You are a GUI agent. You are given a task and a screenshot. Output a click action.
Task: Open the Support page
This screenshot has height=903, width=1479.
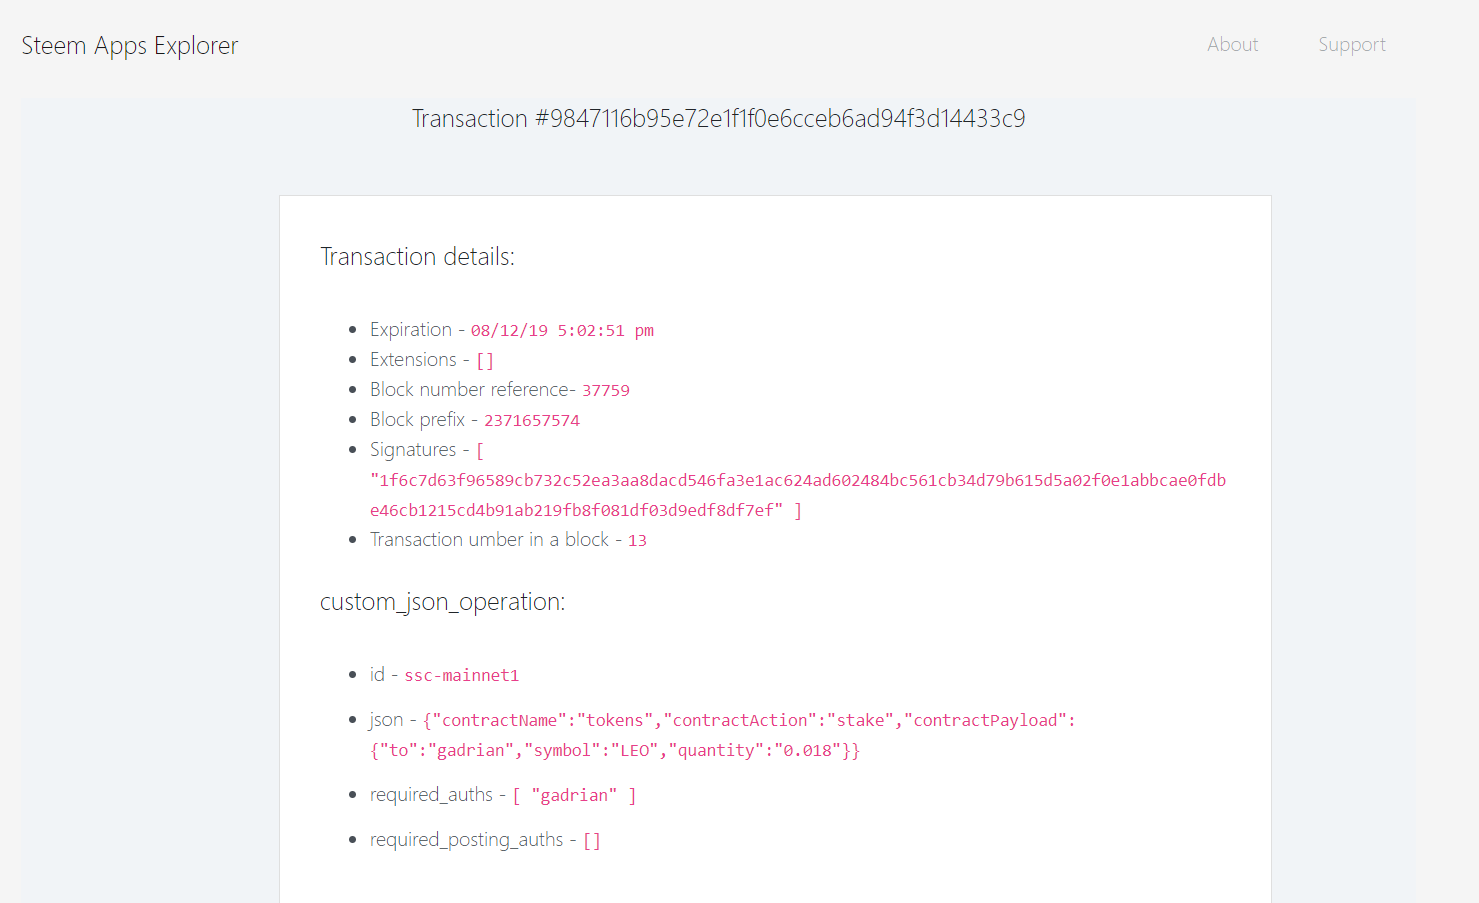point(1352,45)
